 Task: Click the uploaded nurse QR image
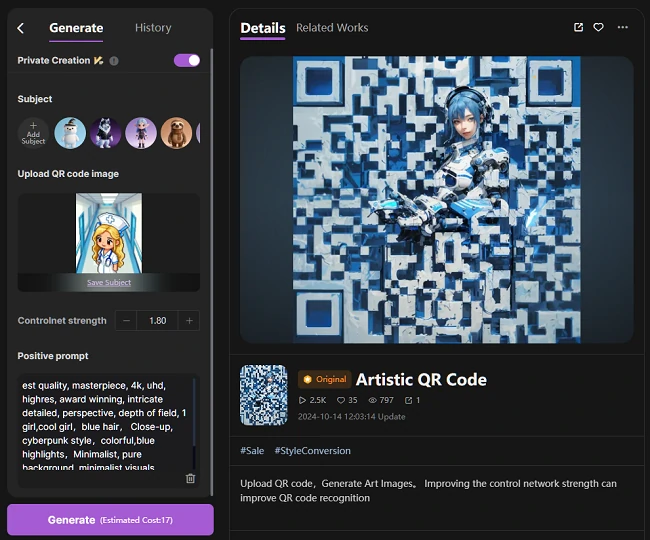[x=109, y=233]
